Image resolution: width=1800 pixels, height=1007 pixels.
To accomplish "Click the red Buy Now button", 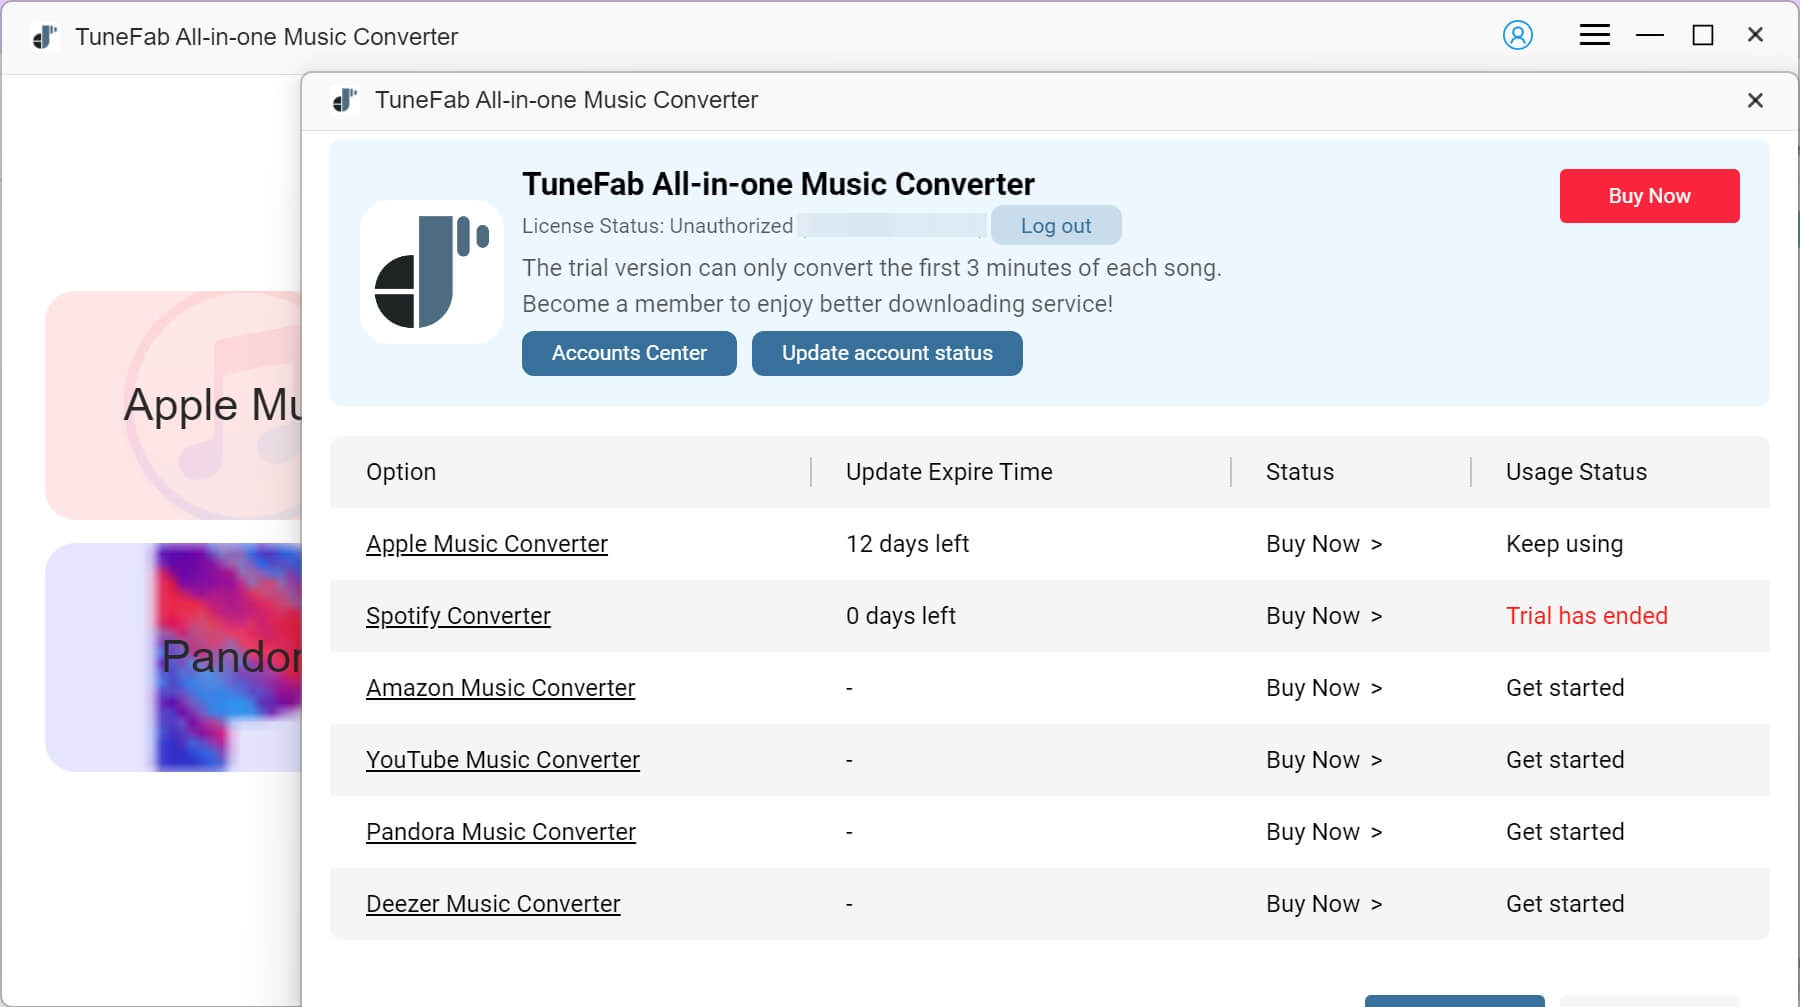I will 1649,196.
